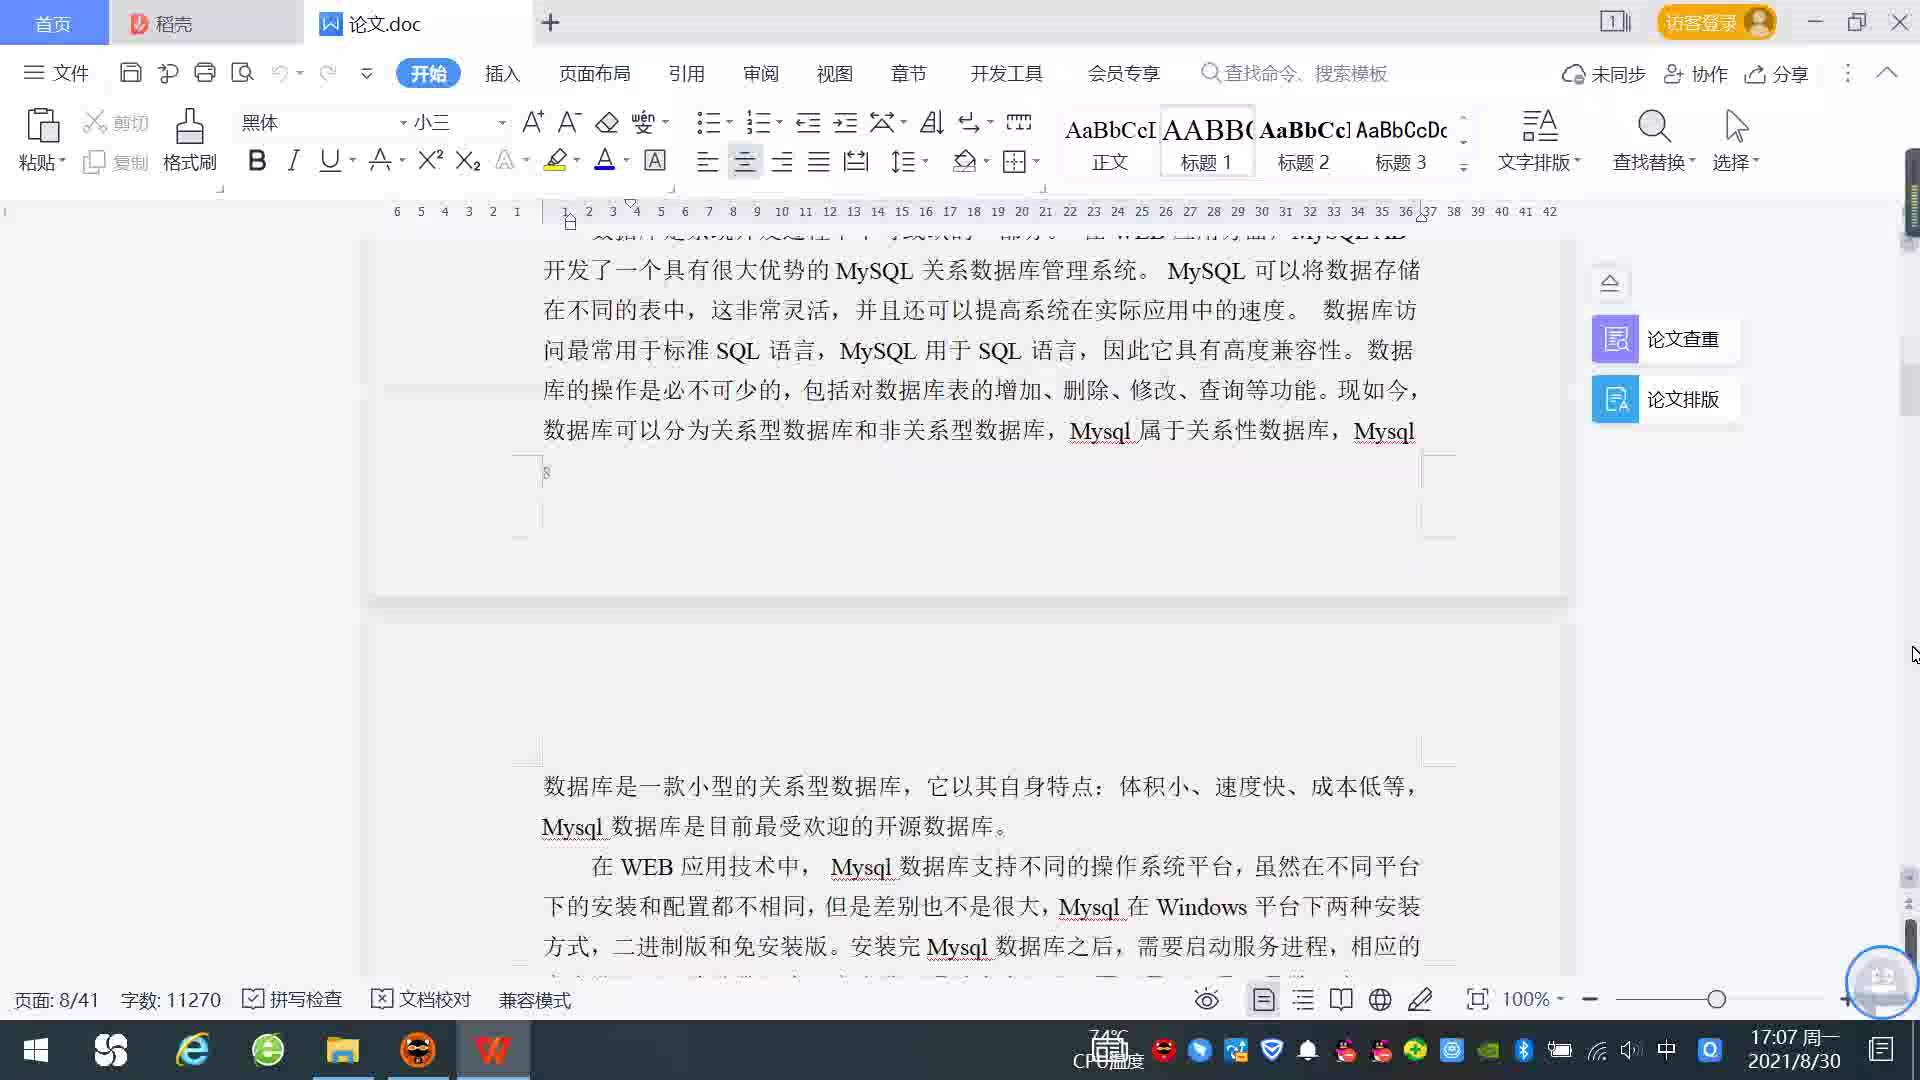
Task: Switch to web layout view
Action: tap(1380, 999)
